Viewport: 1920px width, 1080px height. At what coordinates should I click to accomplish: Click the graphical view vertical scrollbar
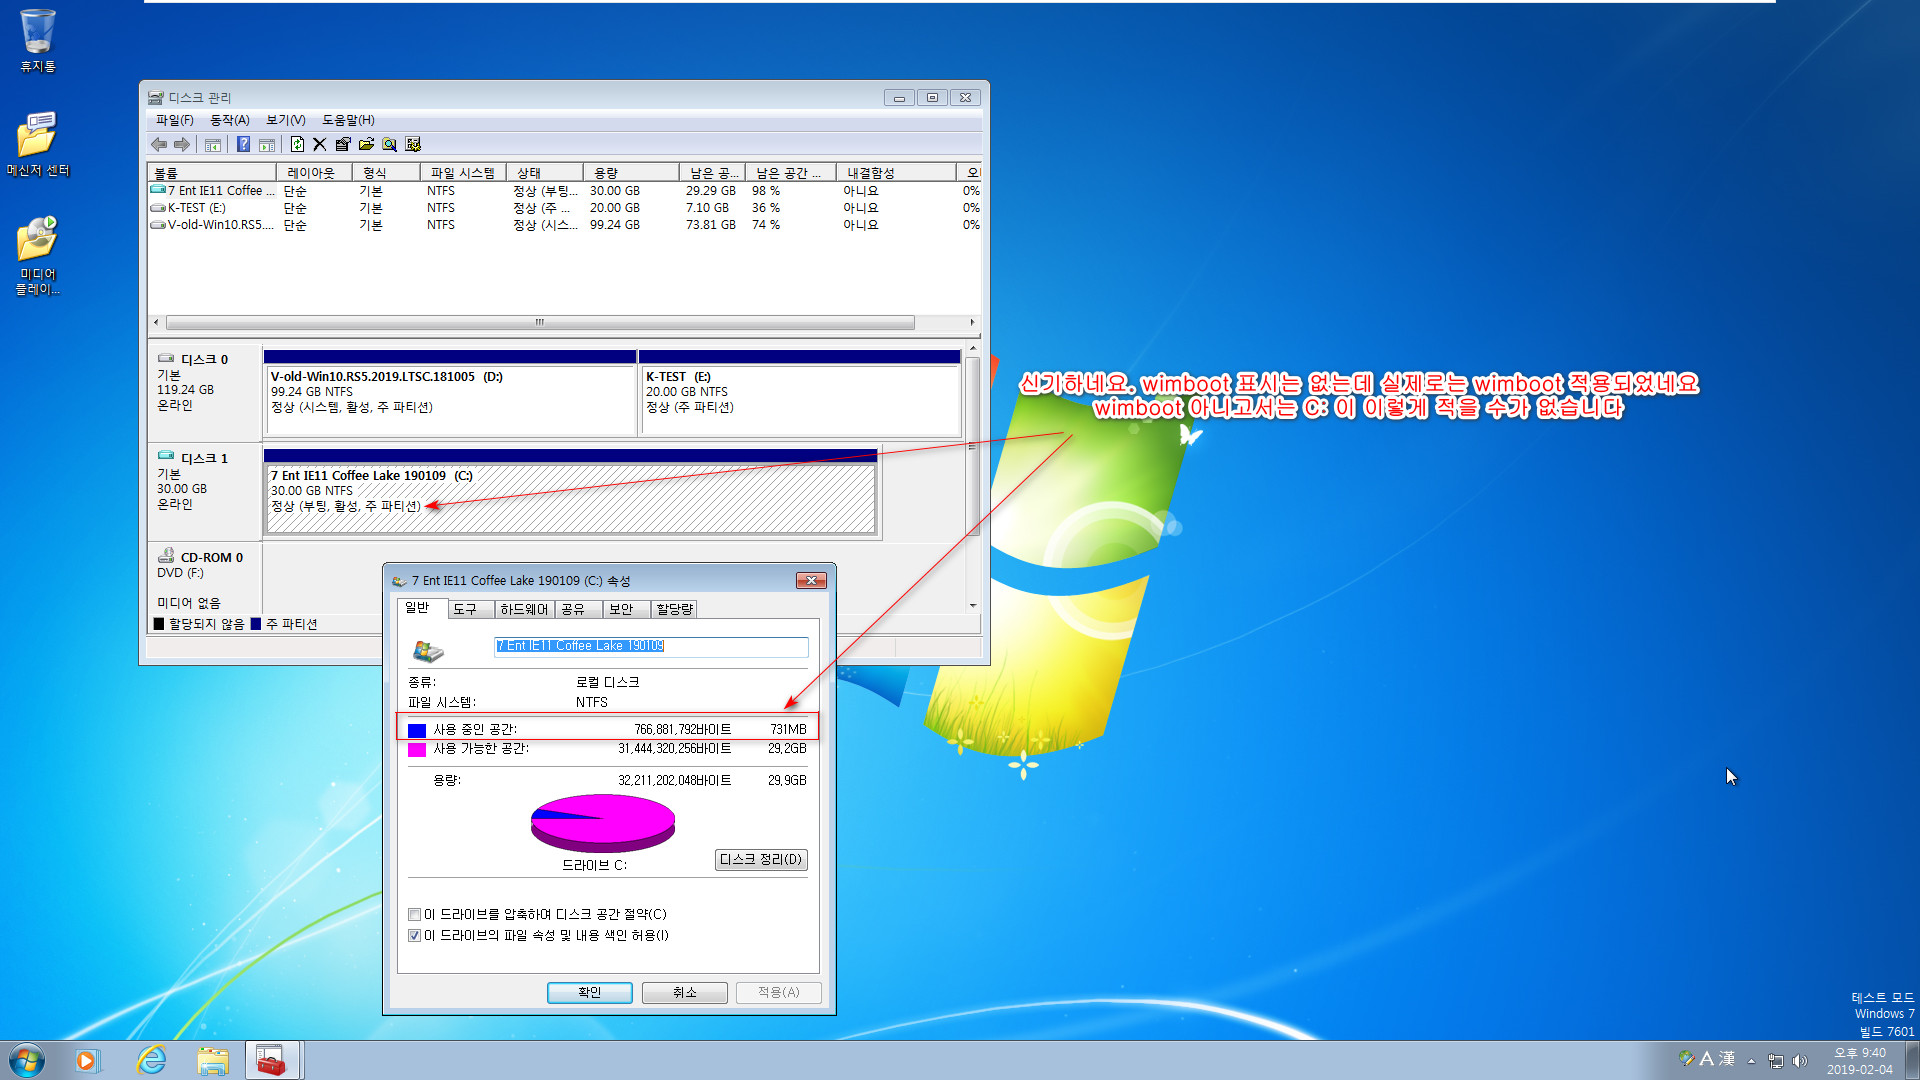[x=972, y=445]
